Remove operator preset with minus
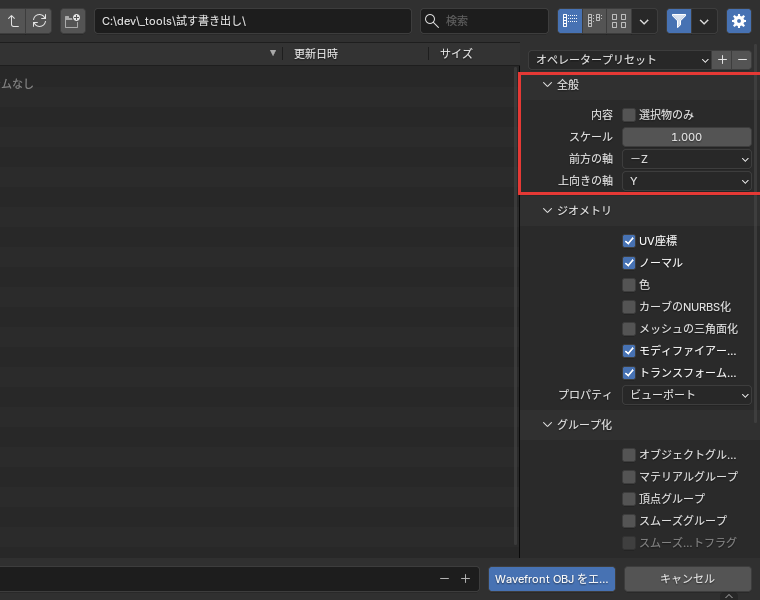 click(x=742, y=60)
